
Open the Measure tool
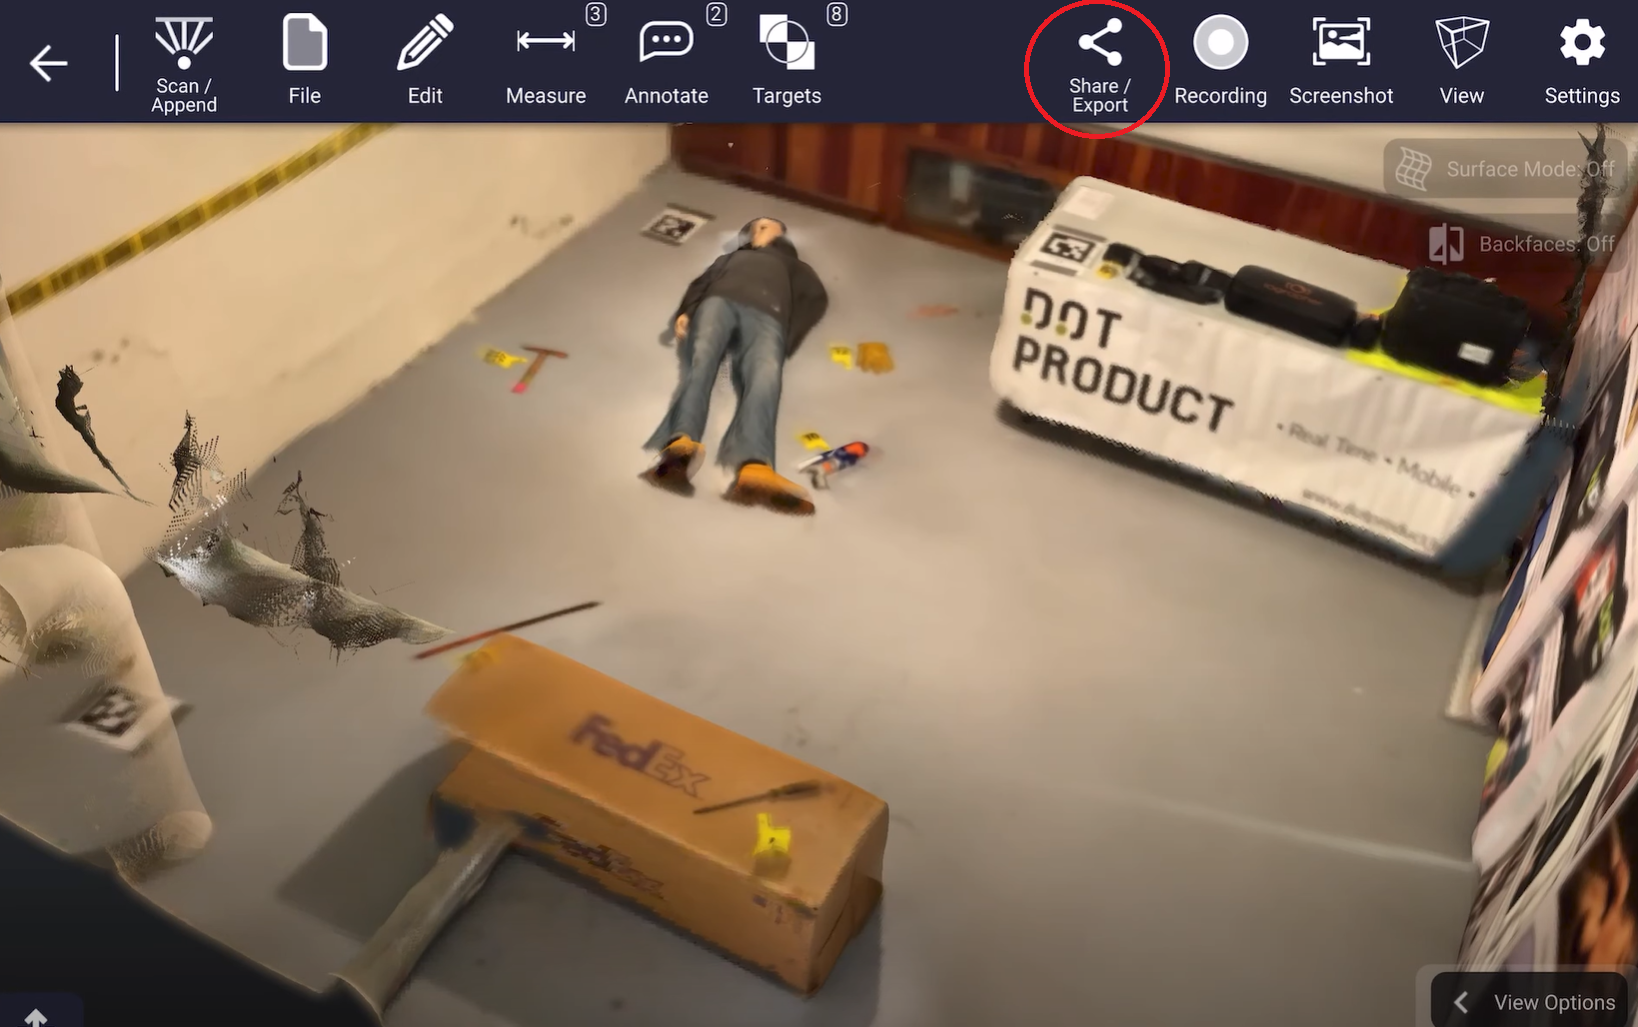tap(546, 62)
